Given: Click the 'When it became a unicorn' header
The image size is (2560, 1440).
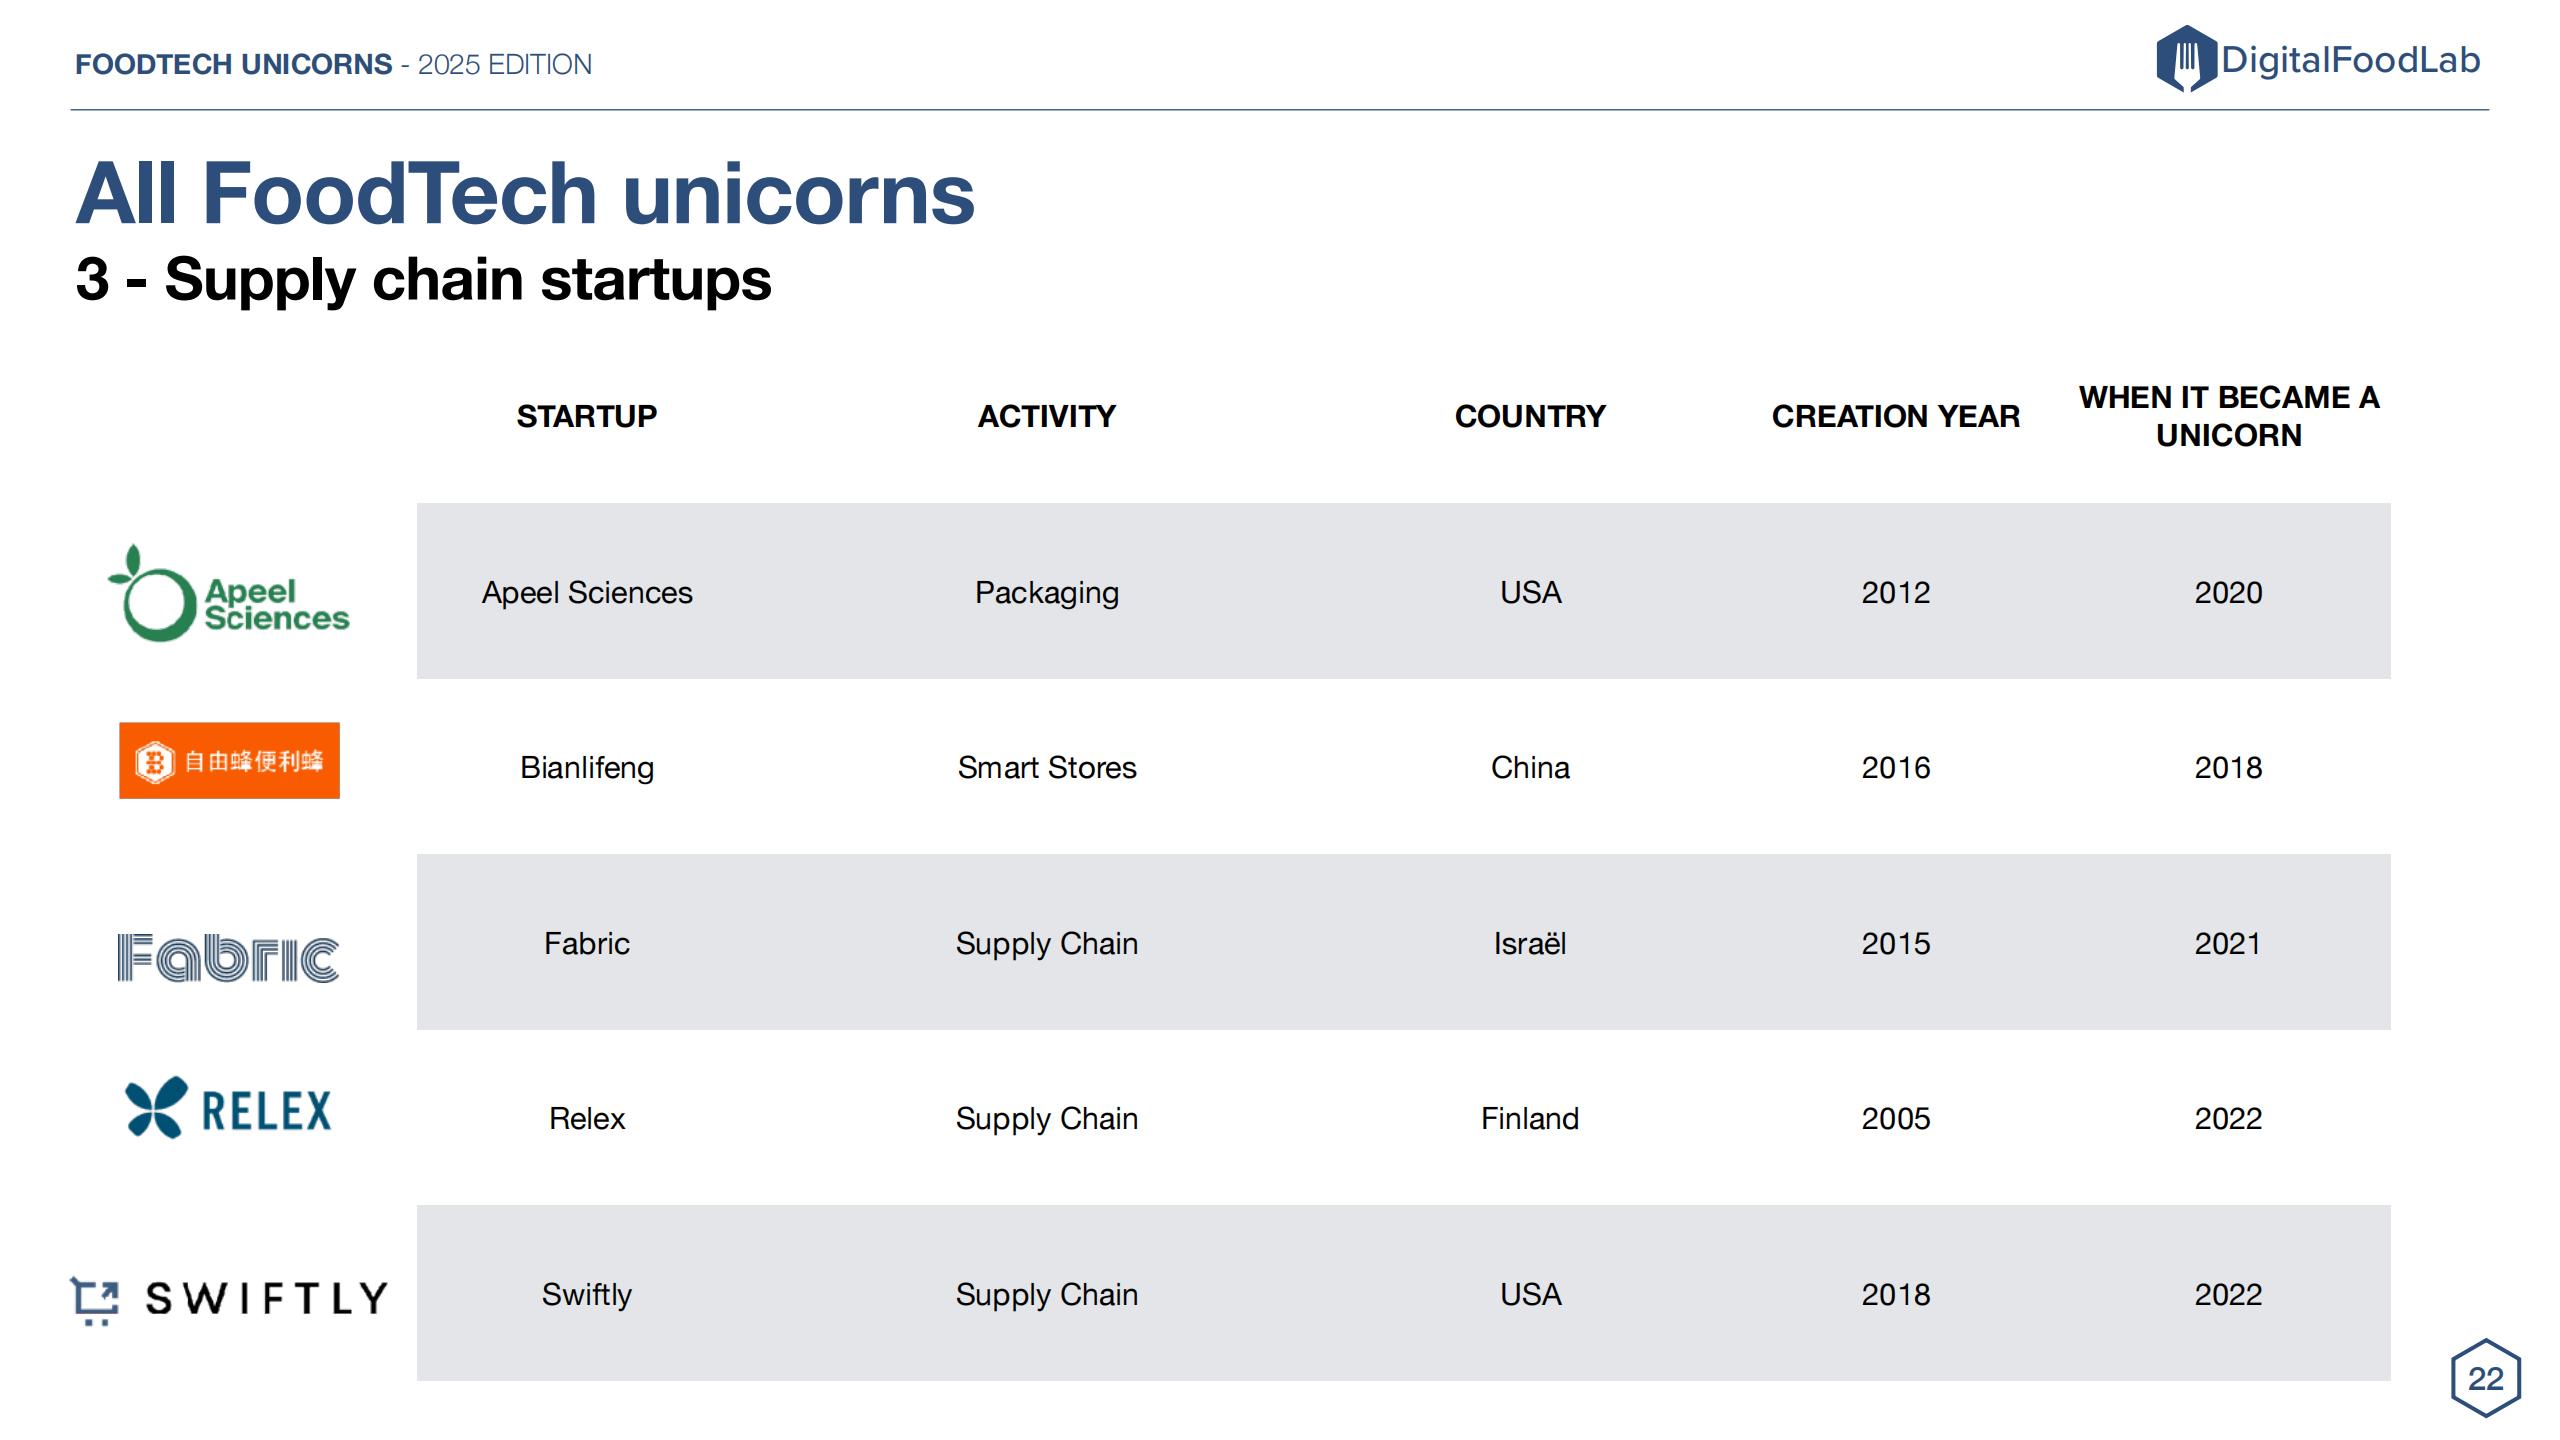Looking at the screenshot, I should 2229,416.
